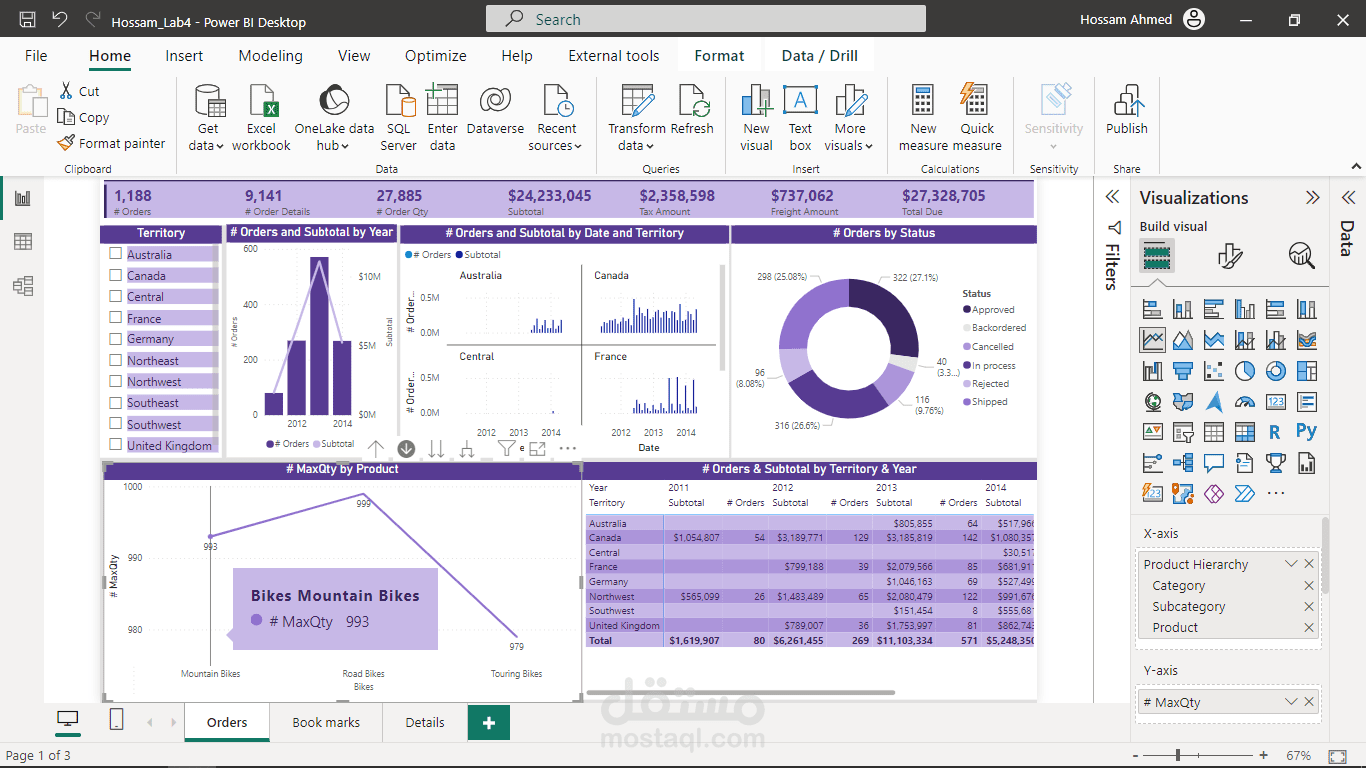Click the New measure button

click(922, 117)
